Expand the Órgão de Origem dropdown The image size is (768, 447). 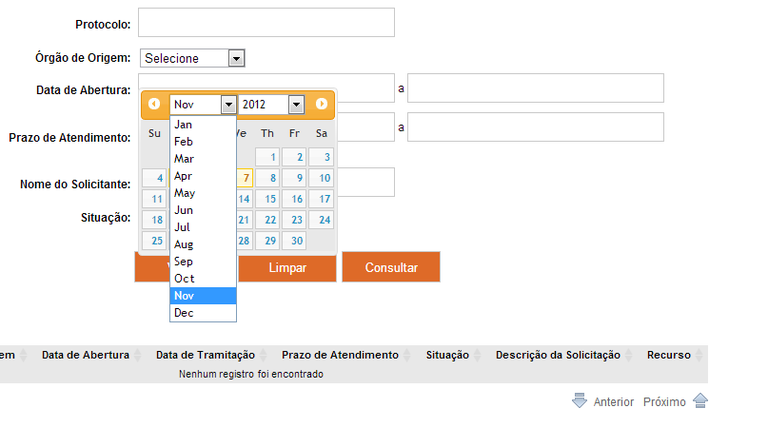(236, 58)
